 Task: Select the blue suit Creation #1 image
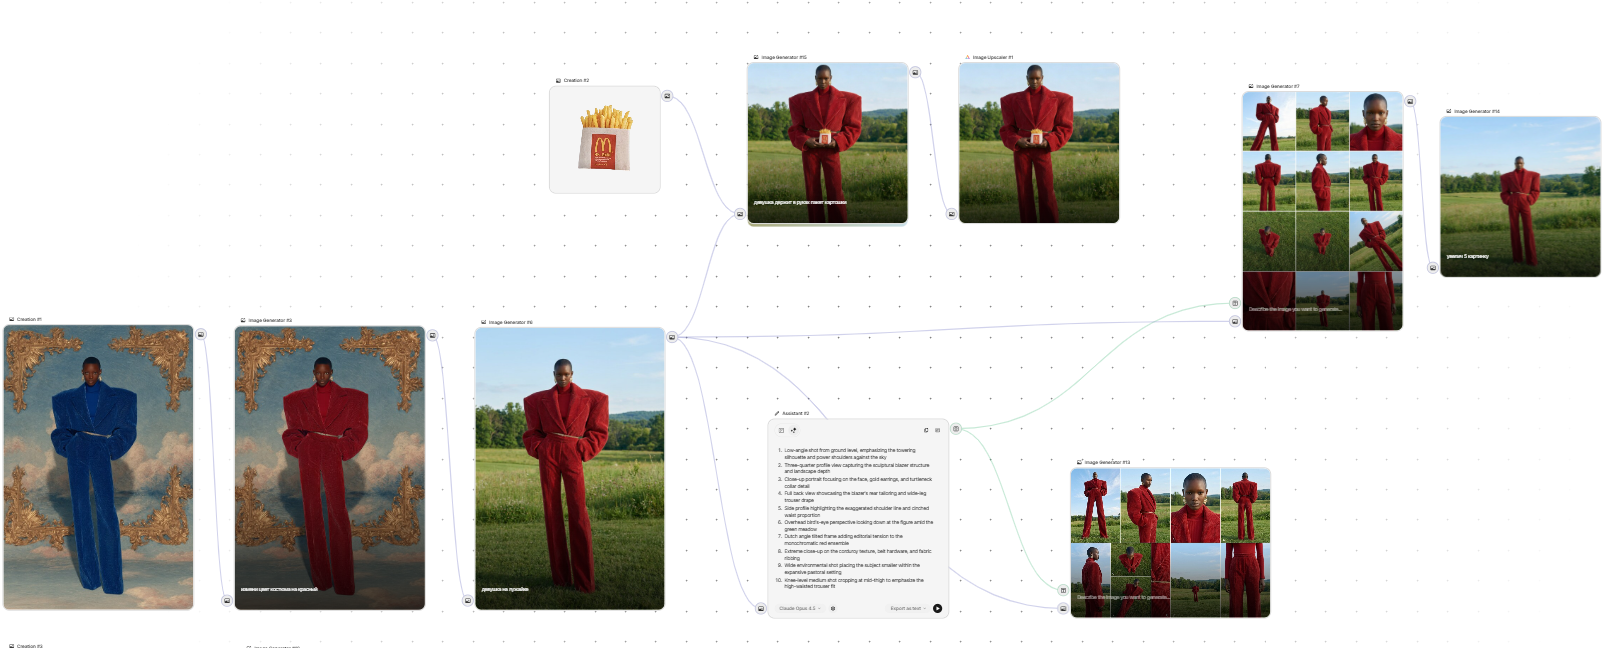[98, 466]
